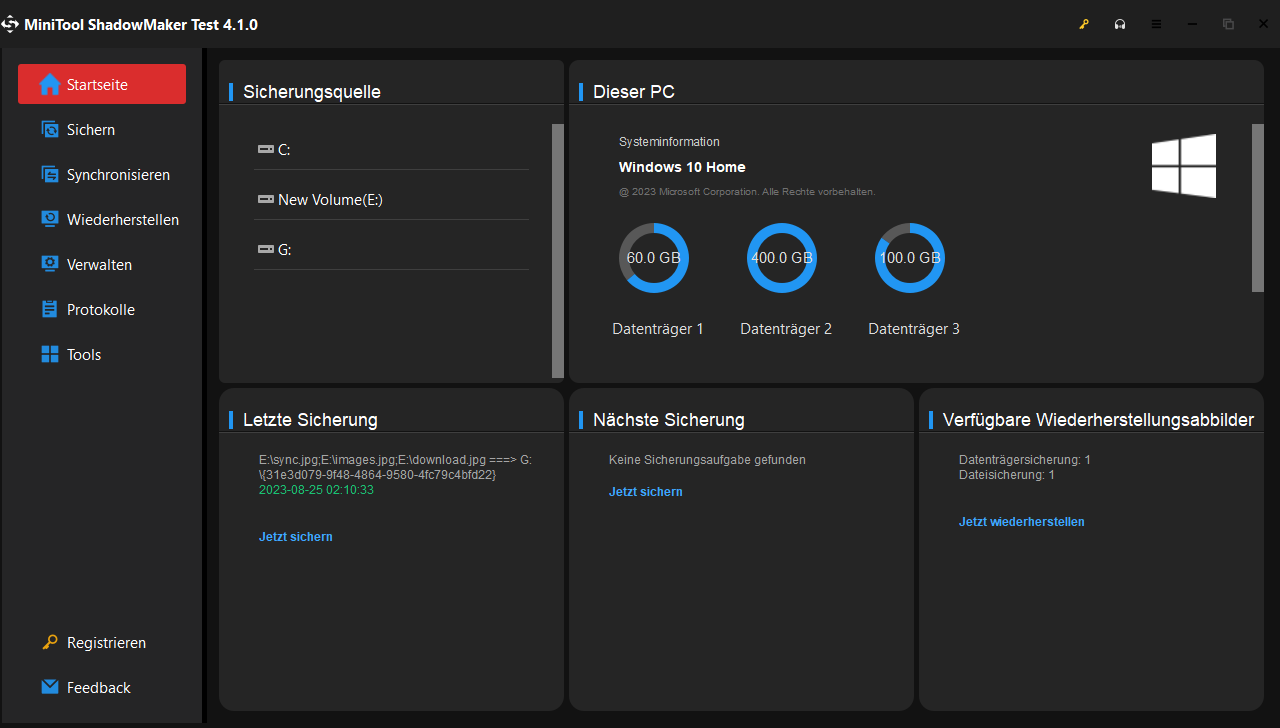This screenshot has width=1280, height=728.
Task: Open the Startseite home icon
Action: click(x=50, y=85)
